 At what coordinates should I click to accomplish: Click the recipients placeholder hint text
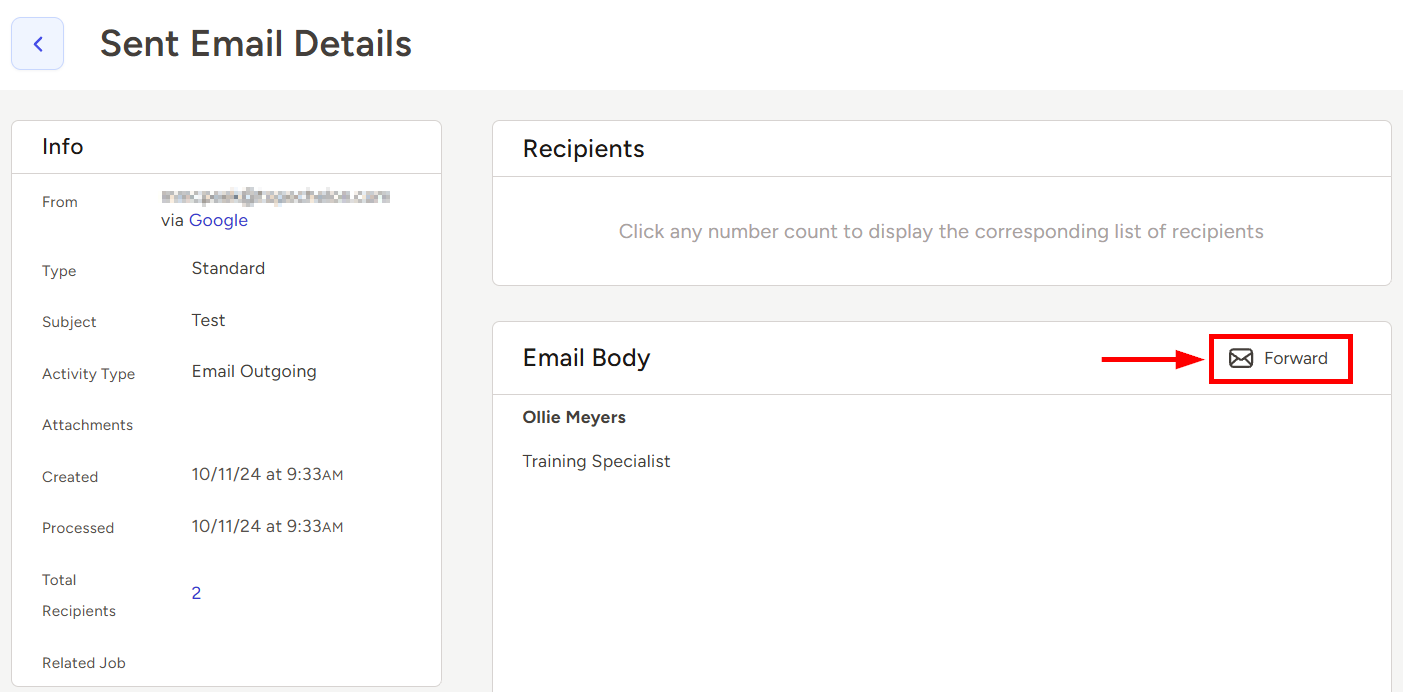[941, 232]
